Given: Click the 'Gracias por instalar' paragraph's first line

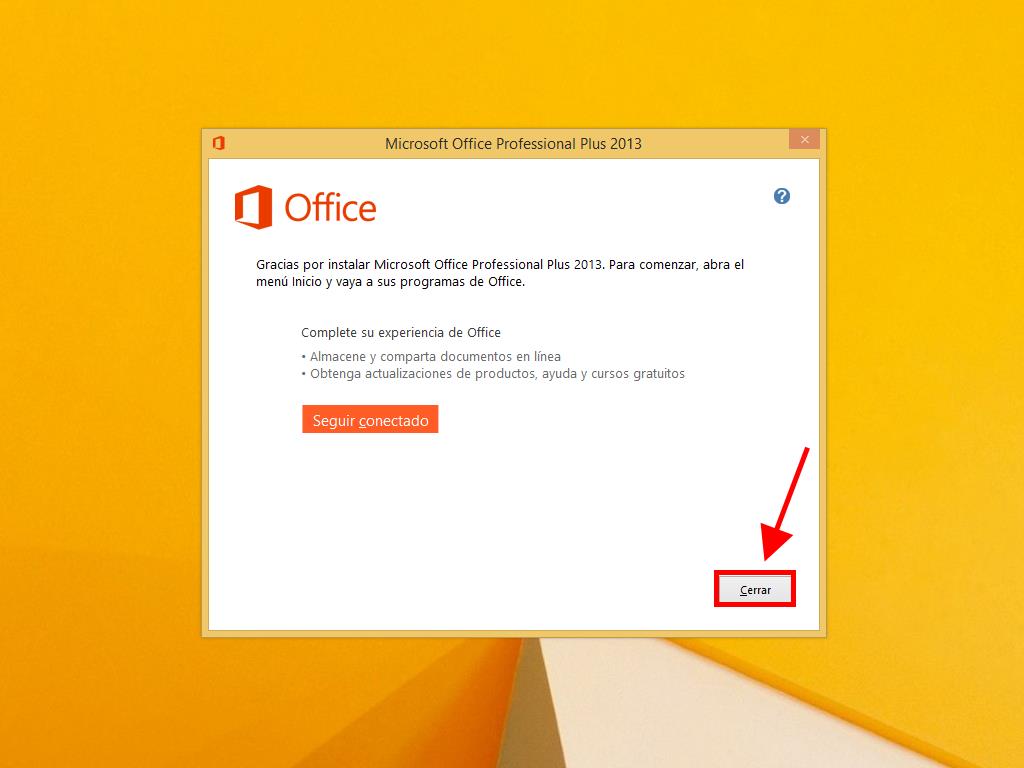Looking at the screenshot, I should [x=500, y=264].
